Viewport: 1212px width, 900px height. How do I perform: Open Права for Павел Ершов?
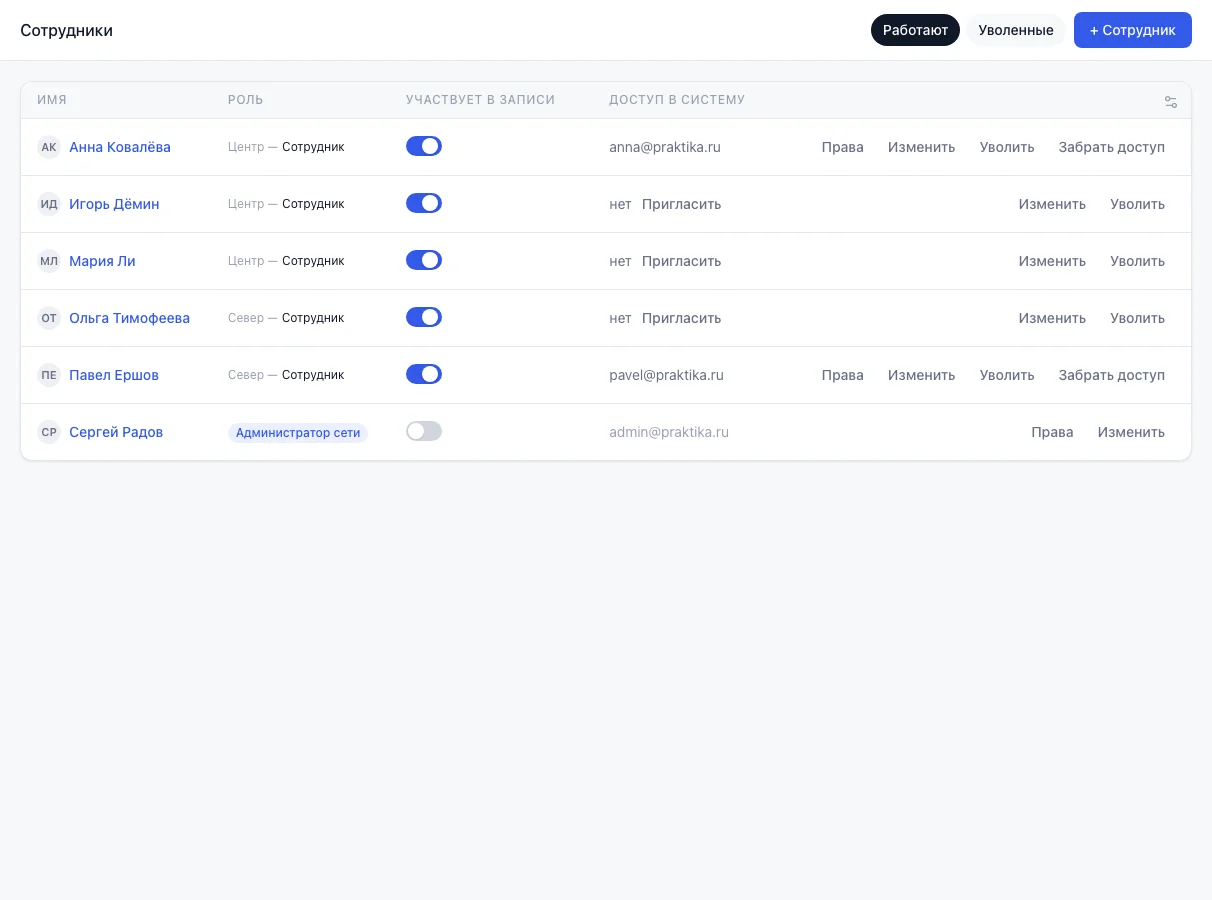(x=843, y=375)
